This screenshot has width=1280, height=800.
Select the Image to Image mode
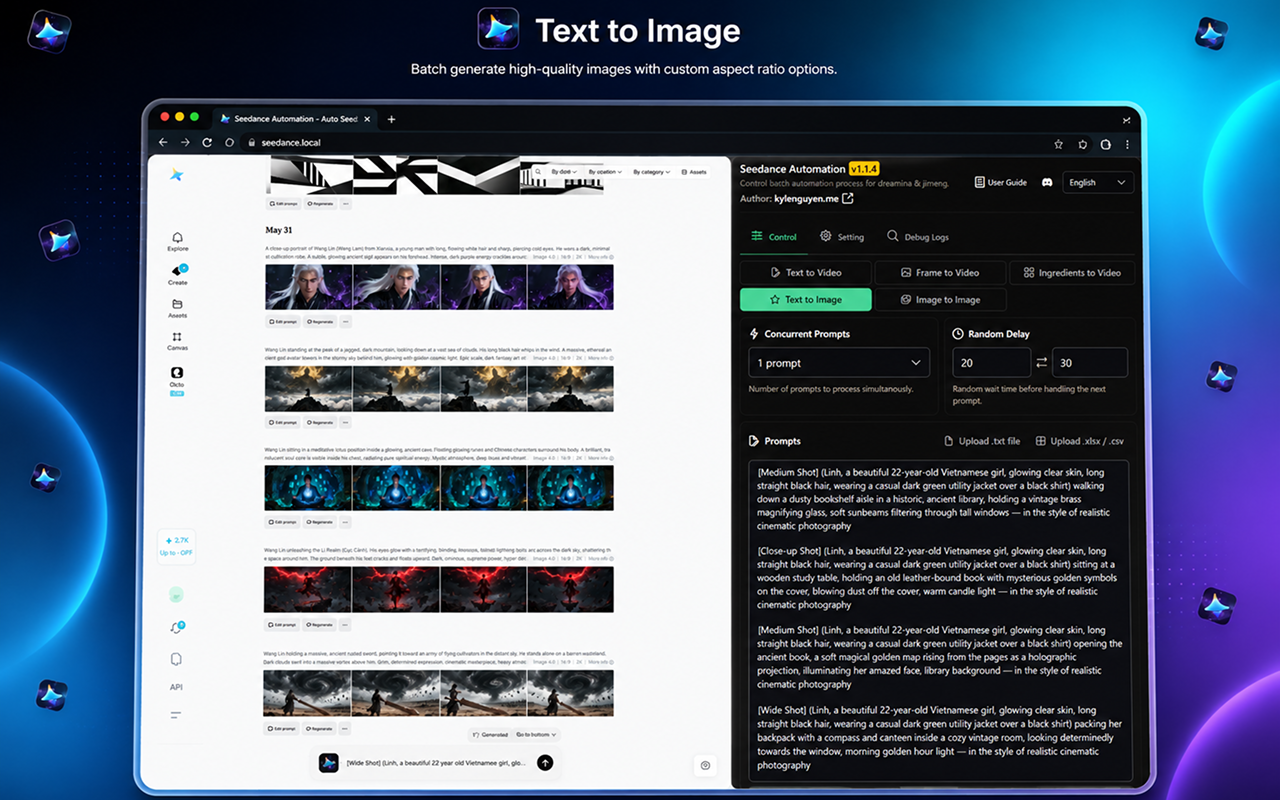[x=940, y=300]
